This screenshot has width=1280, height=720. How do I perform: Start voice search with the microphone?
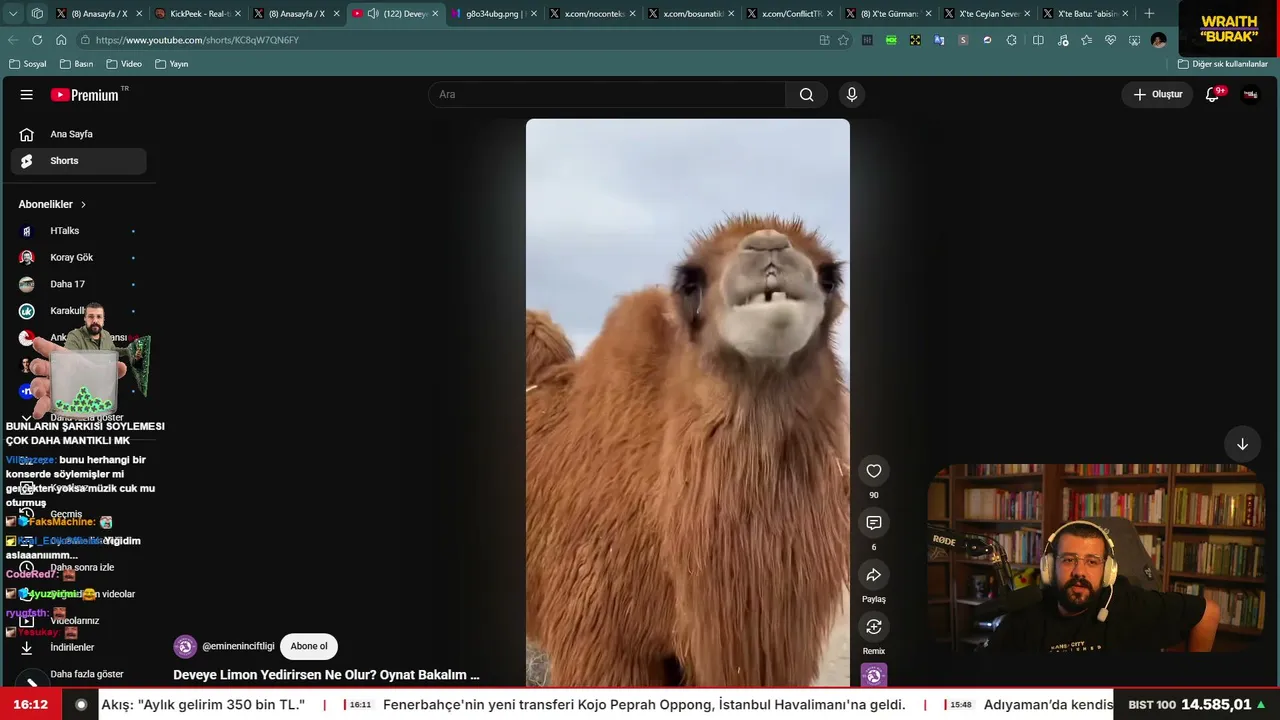point(852,95)
